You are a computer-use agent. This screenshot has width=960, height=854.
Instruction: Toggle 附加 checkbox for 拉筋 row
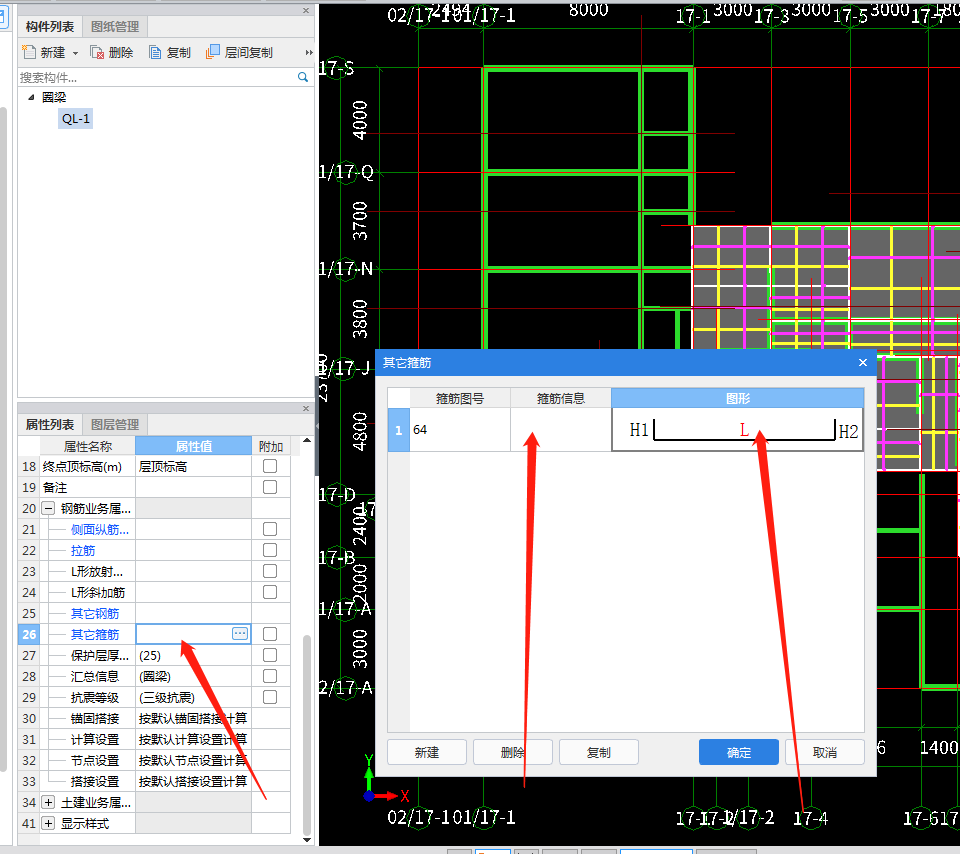tap(270, 550)
